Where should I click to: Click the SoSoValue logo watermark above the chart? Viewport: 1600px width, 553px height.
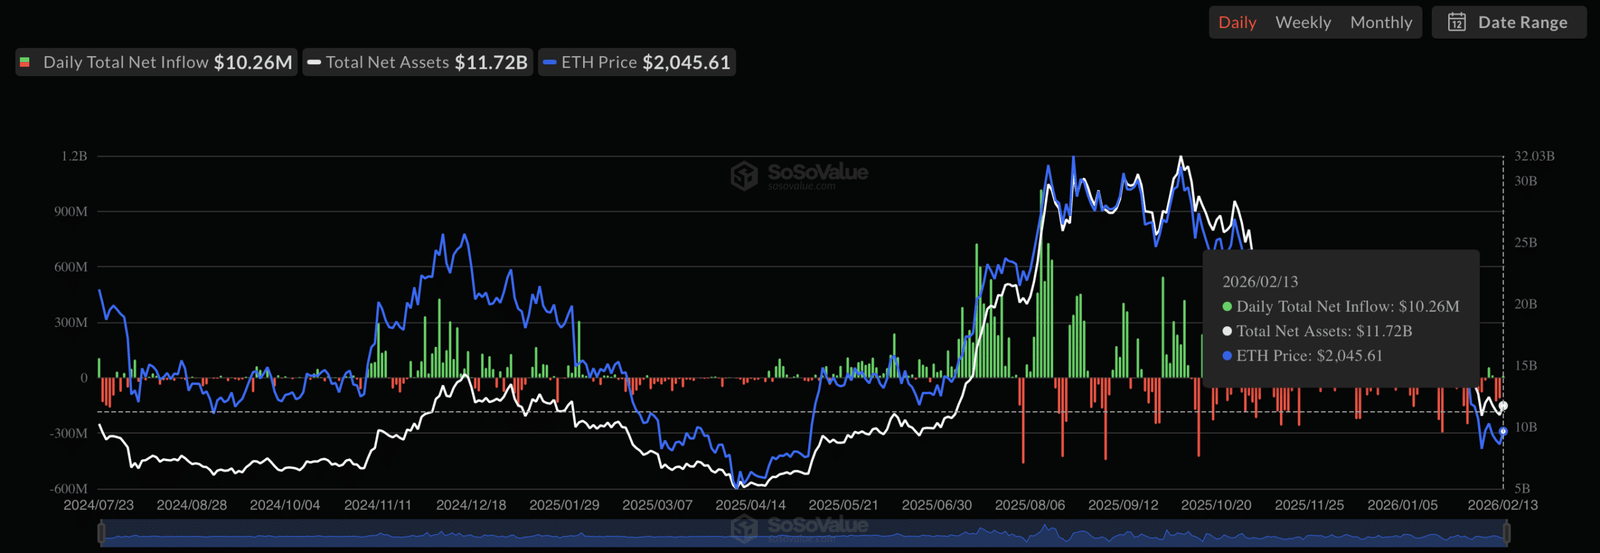click(744, 176)
